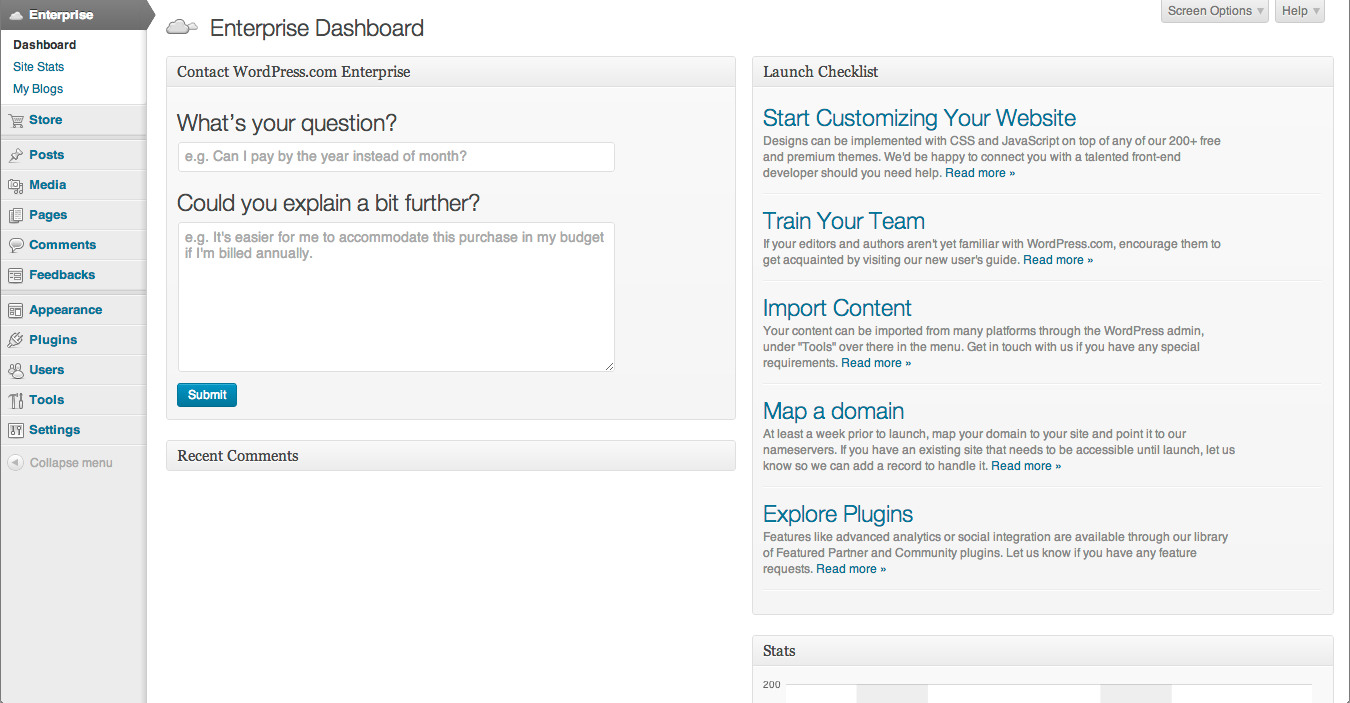
Task: Click the Launch Checklist panel header
Action: 1042,72
